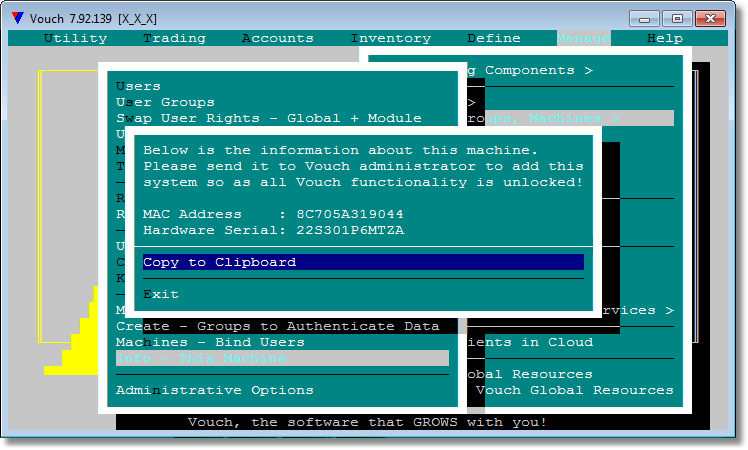Image resolution: width=748 pixels, height=450 pixels.
Task: Open the Accounts menu
Action: 278,38
